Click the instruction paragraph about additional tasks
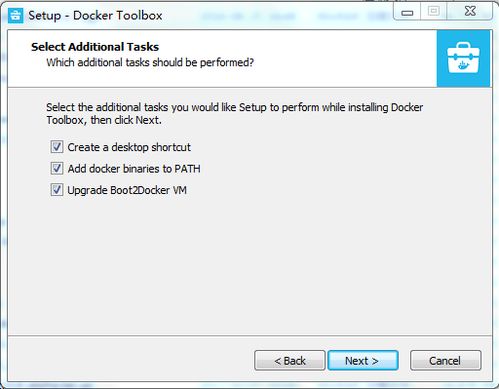The image size is (499, 389). click(x=235, y=114)
